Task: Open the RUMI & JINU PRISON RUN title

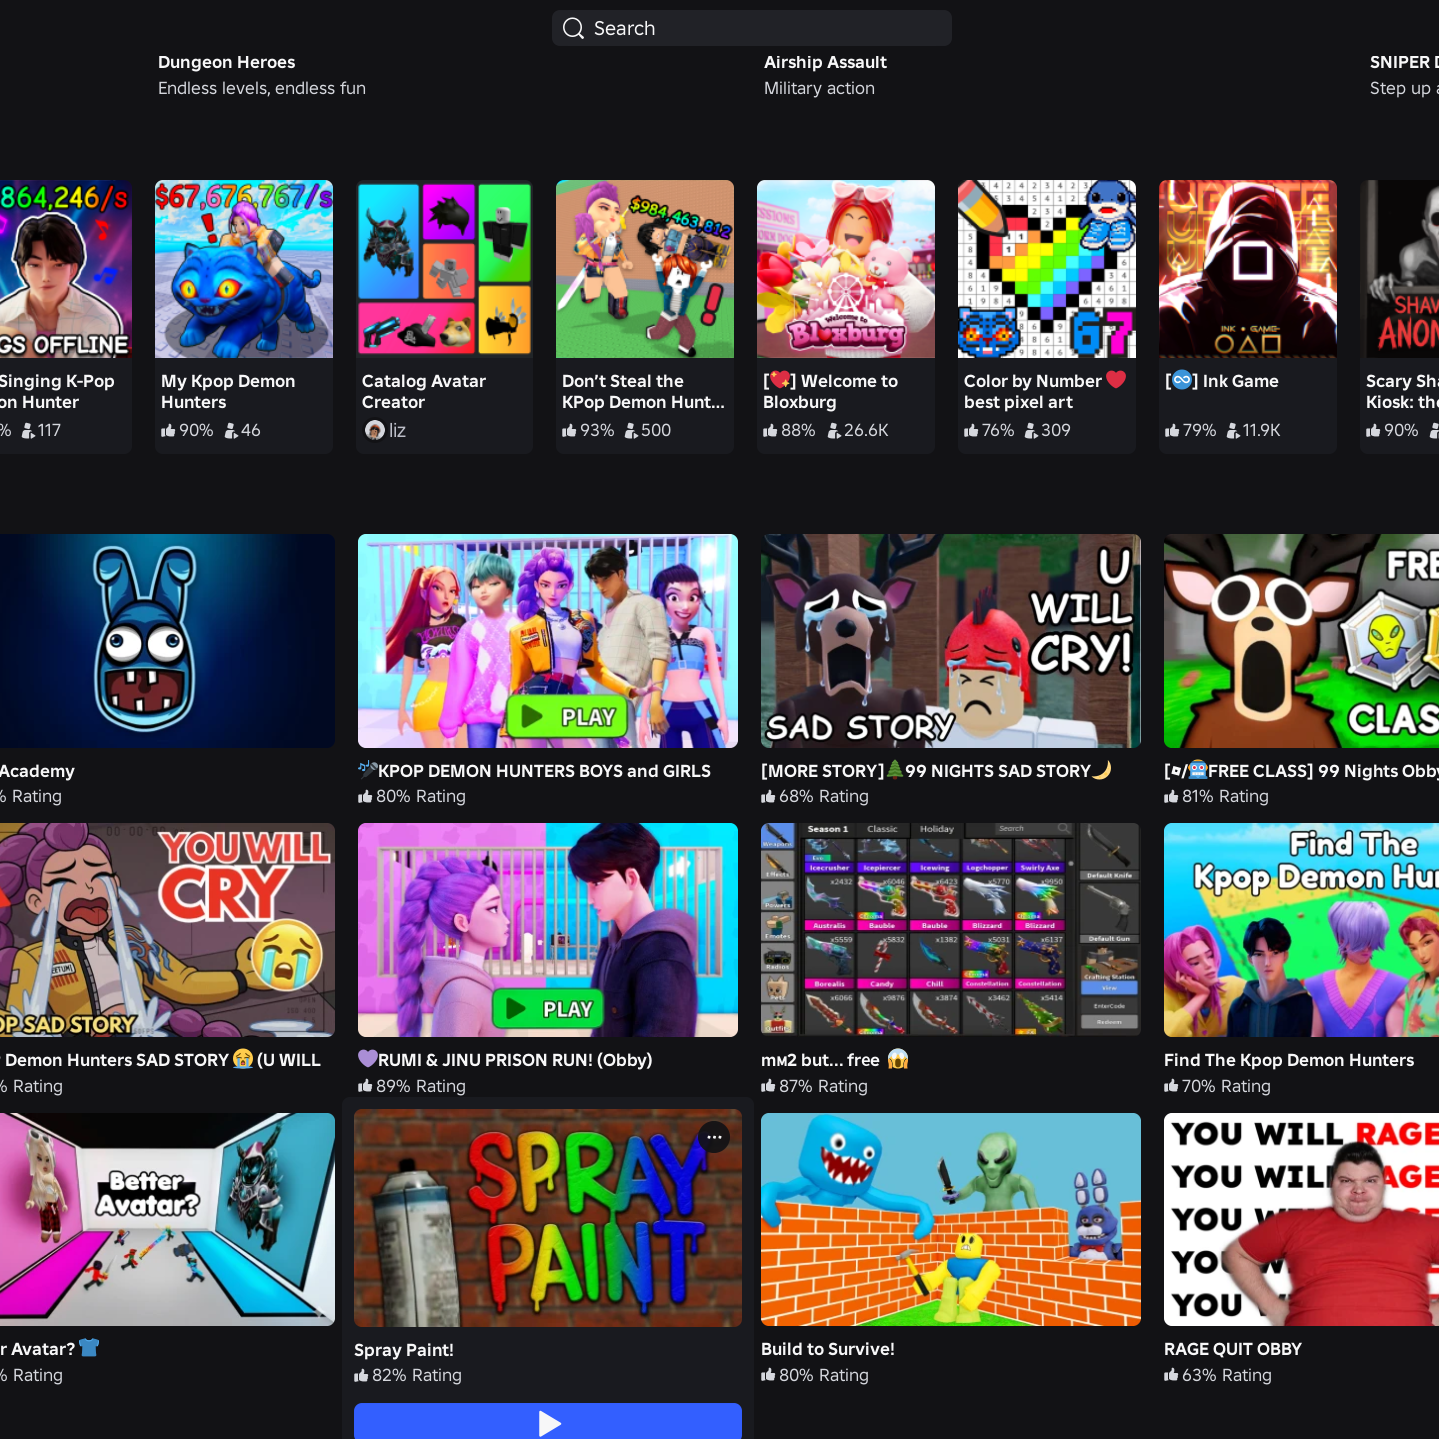Action: click(x=505, y=1060)
